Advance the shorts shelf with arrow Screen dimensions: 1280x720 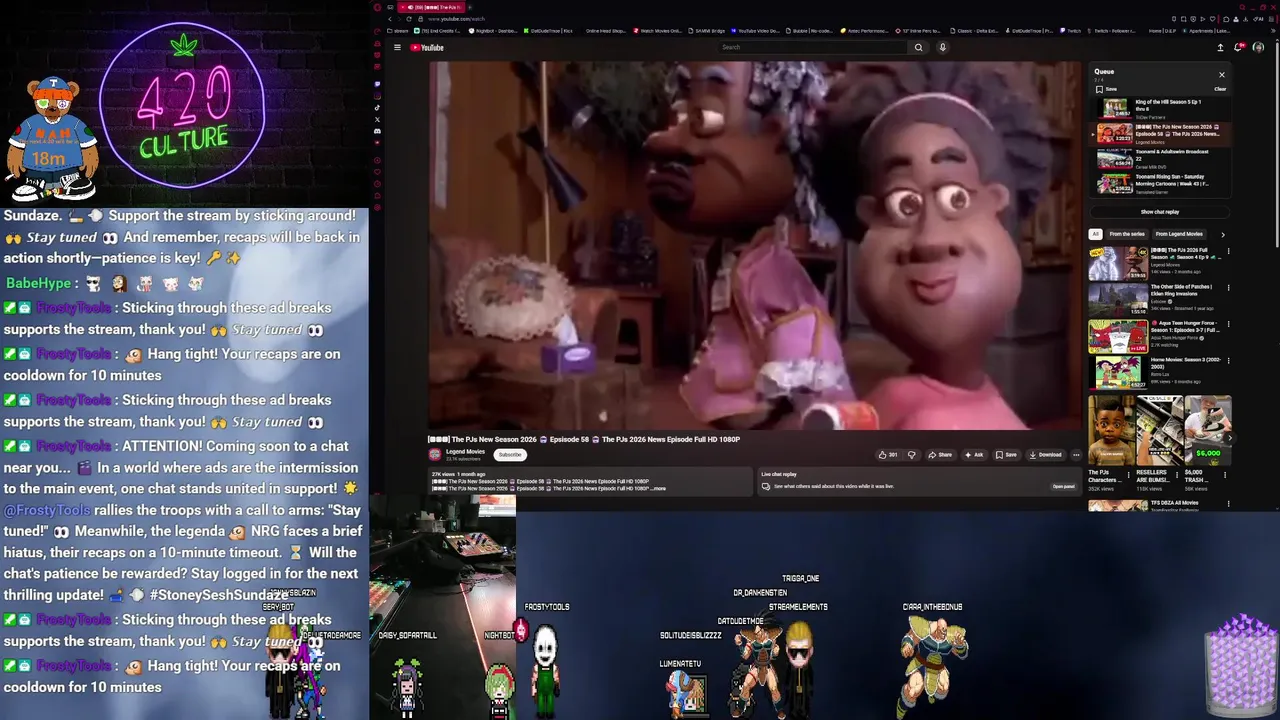click(x=1230, y=437)
